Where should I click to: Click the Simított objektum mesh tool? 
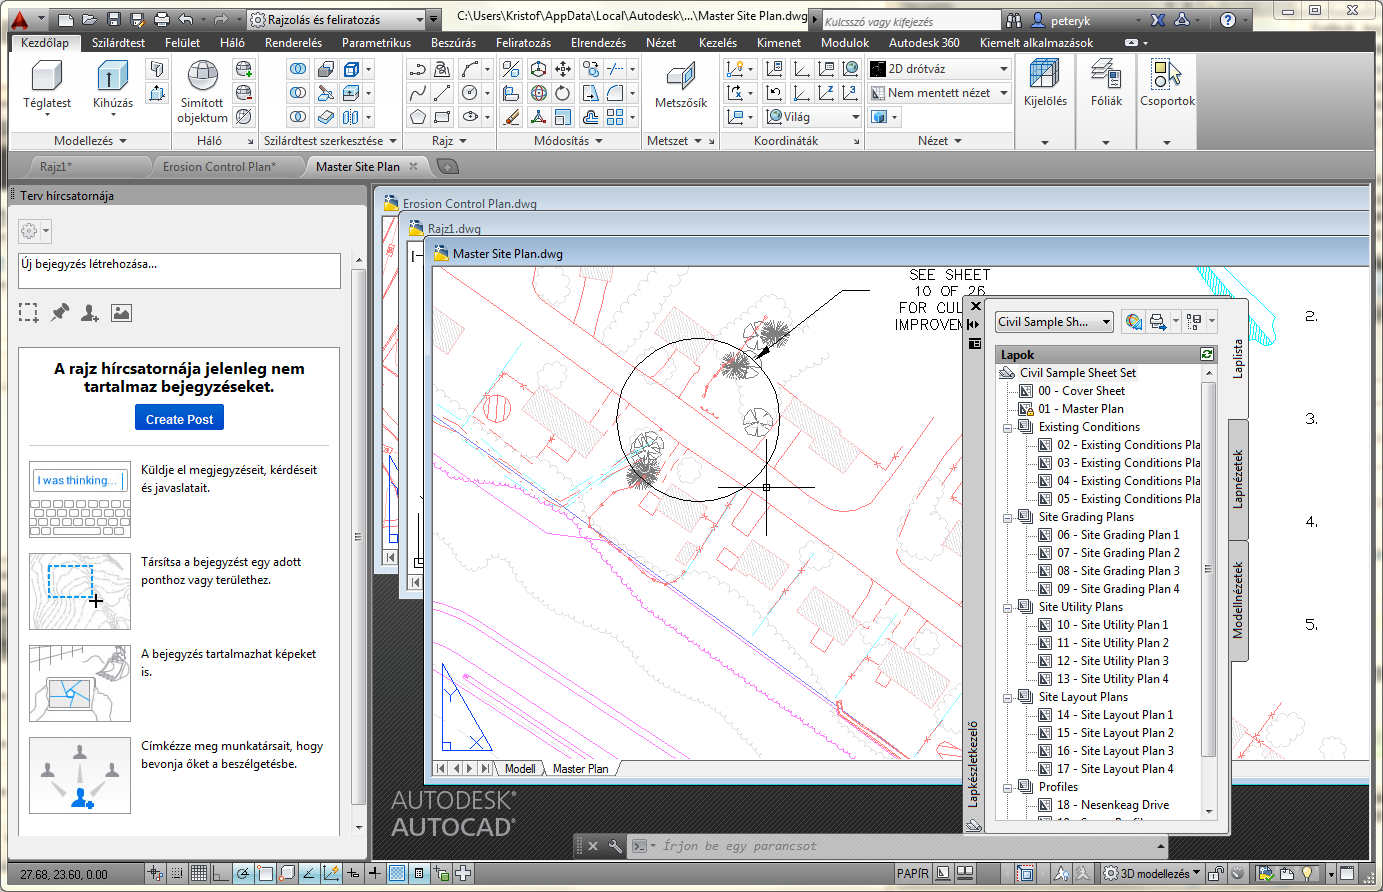click(x=202, y=92)
